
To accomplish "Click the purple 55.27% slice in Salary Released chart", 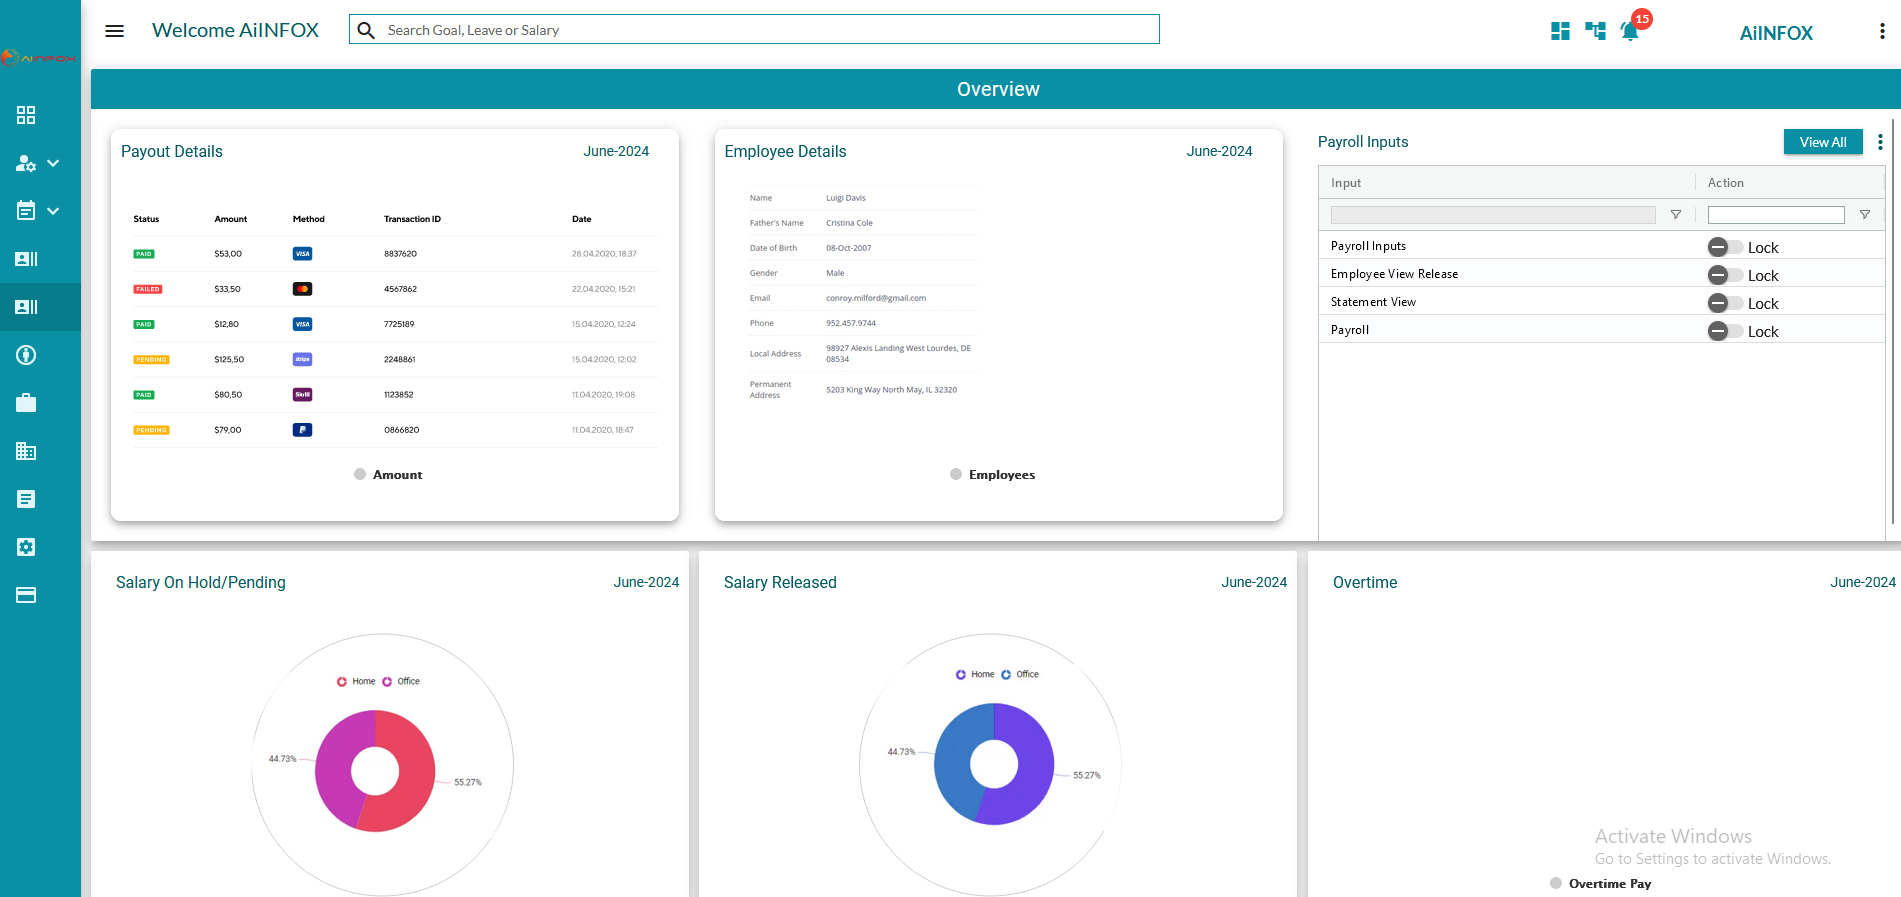I will point(1032,770).
